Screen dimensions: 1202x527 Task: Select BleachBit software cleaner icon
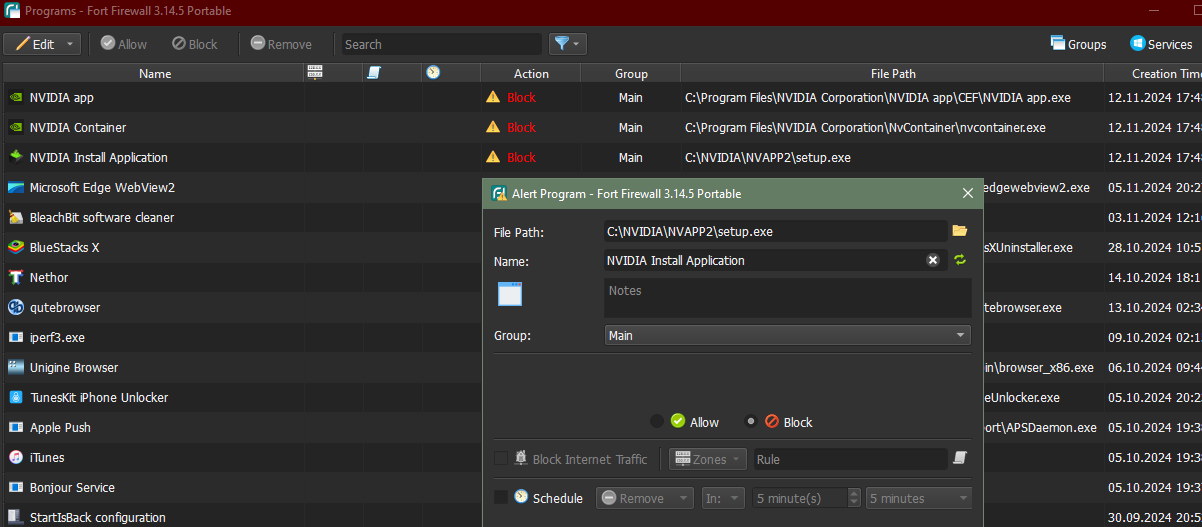16,217
